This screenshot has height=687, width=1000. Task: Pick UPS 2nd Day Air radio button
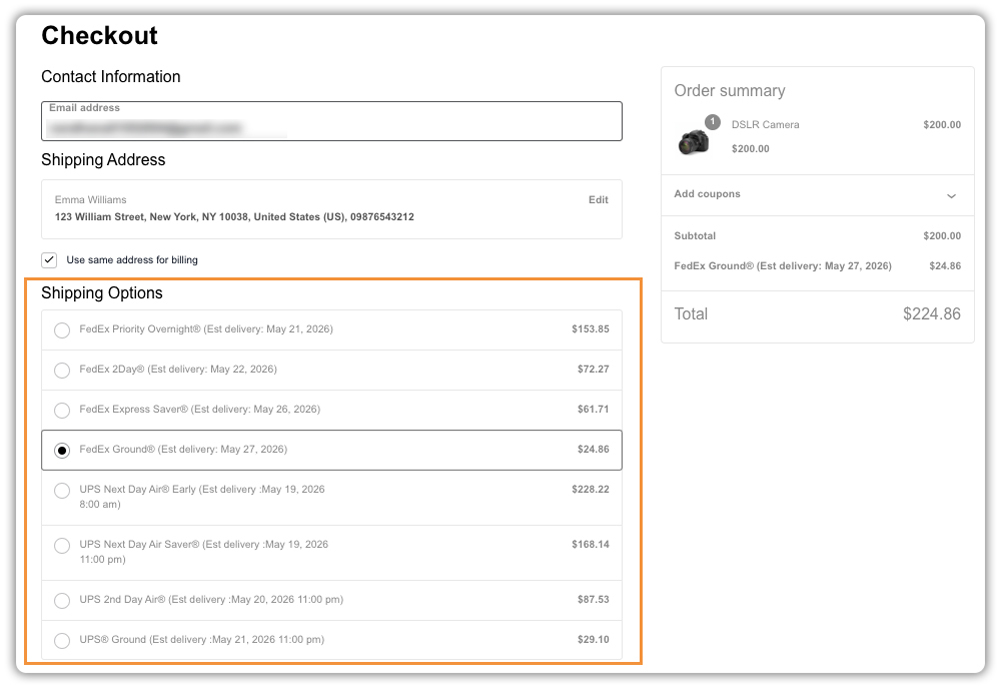62,600
